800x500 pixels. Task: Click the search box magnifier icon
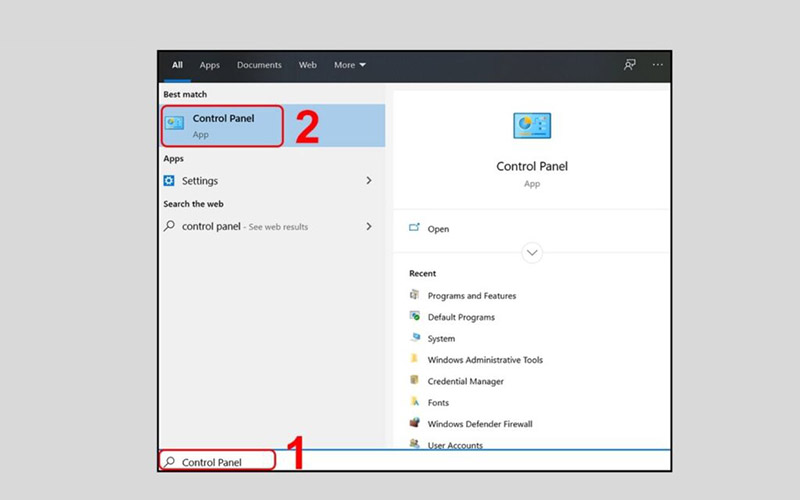point(169,462)
